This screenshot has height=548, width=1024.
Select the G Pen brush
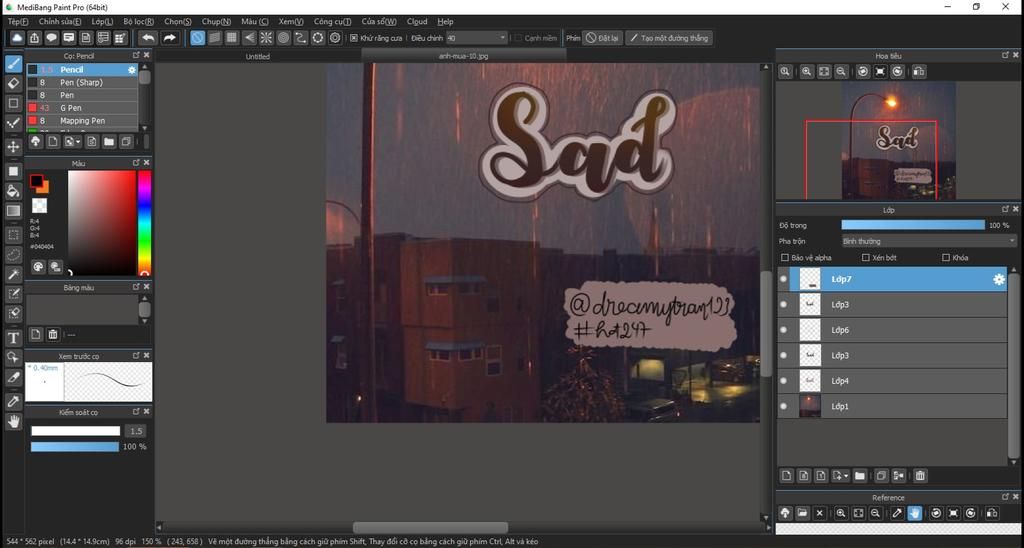(x=82, y=108)
